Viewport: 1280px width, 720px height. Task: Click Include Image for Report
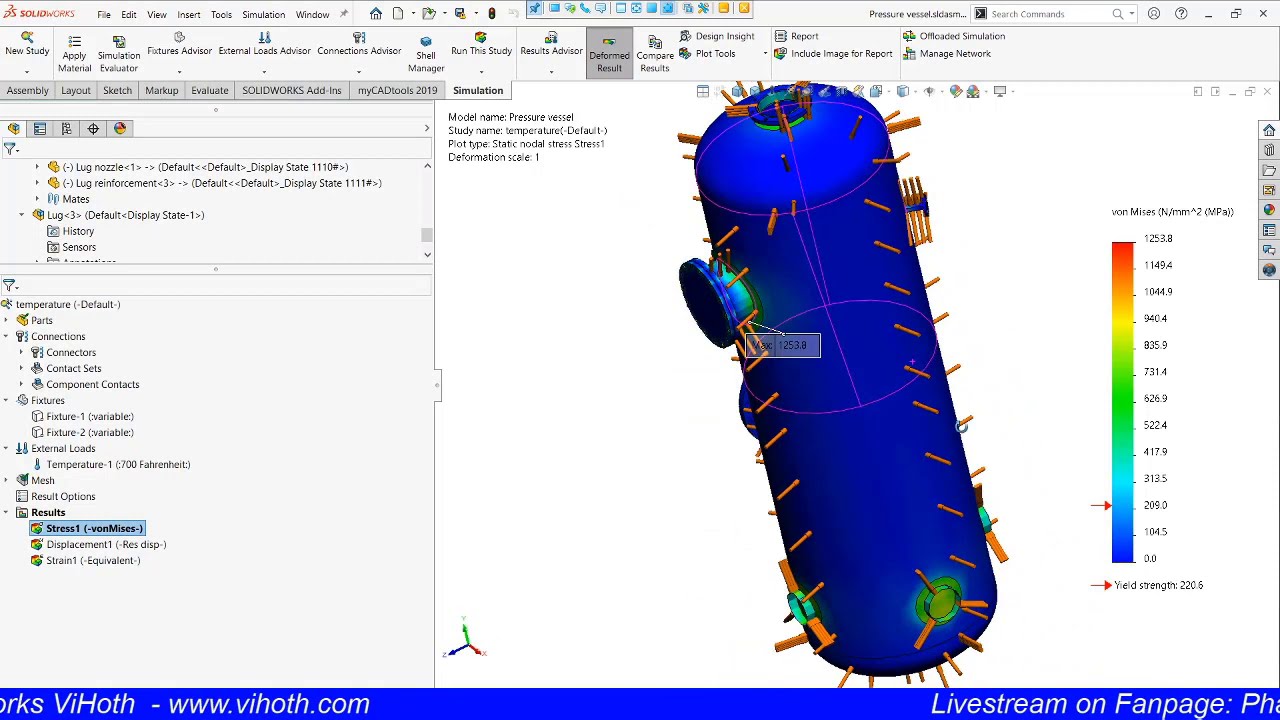click(x=833, y=53)
